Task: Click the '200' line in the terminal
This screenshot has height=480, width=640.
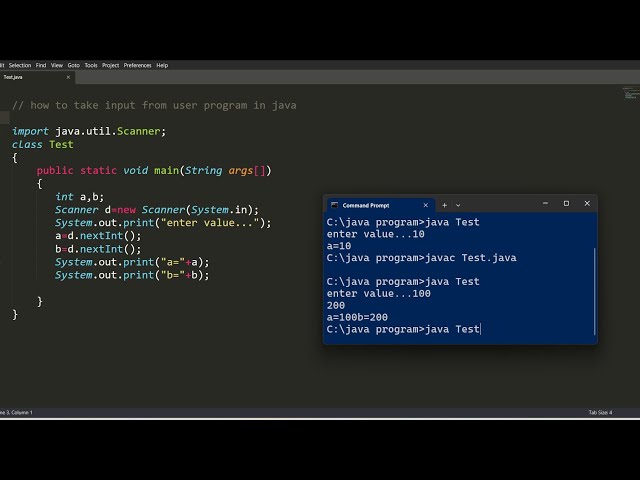Action: 336,305
